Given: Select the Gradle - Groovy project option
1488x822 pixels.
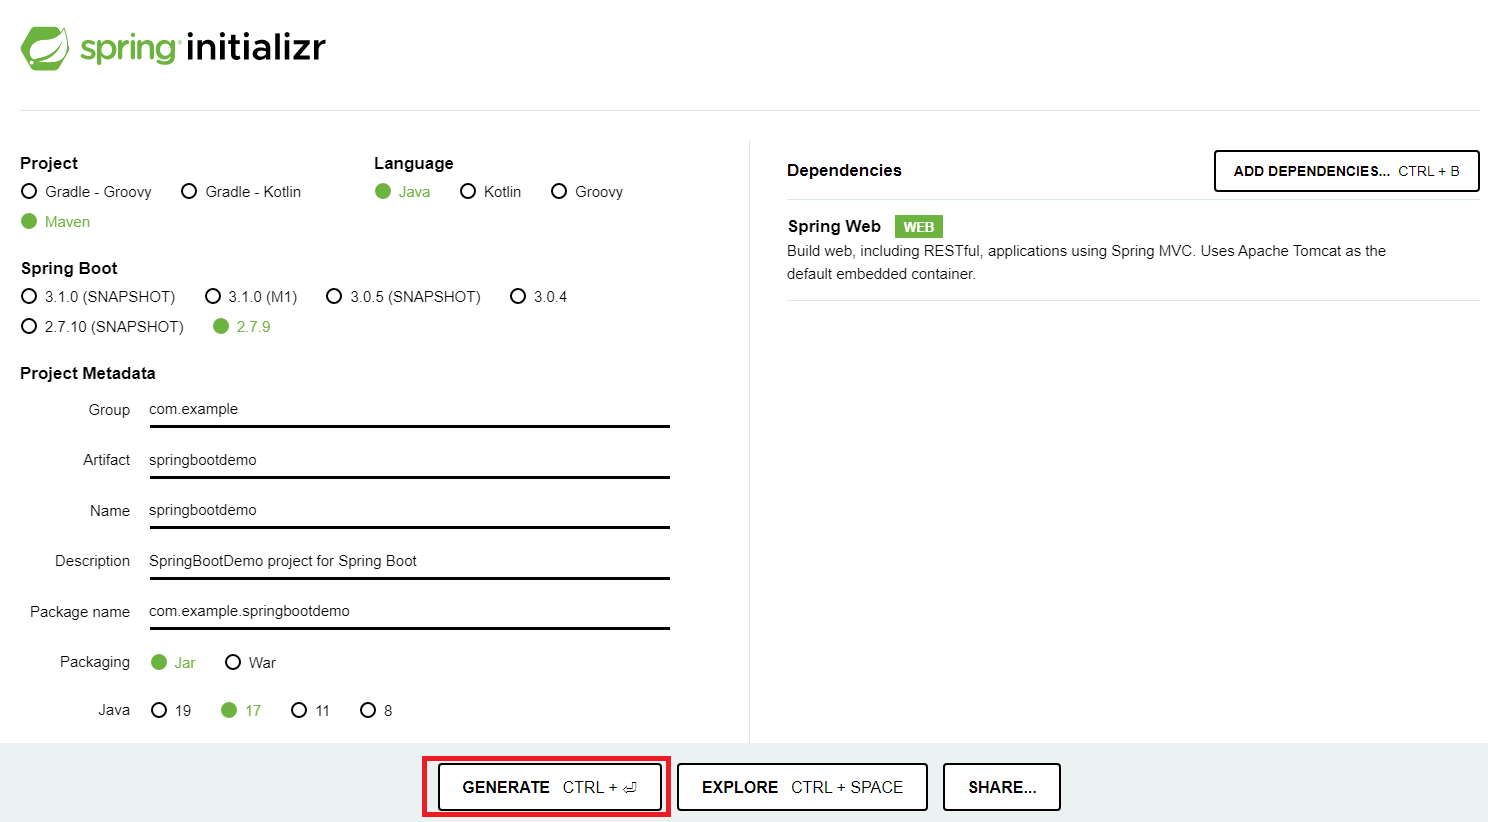Looking at the screenshot, I should (x=86, y=191).
